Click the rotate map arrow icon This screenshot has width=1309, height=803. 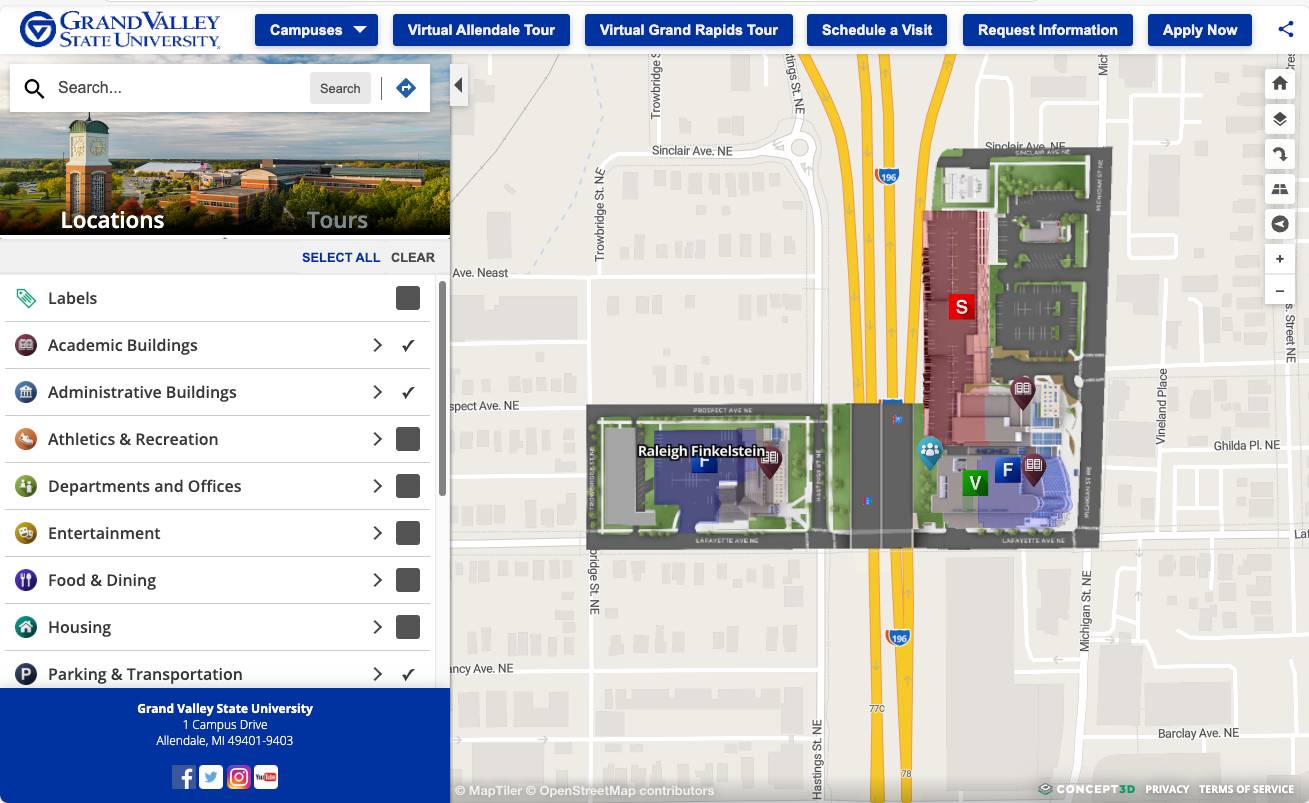click(1280, 155)
